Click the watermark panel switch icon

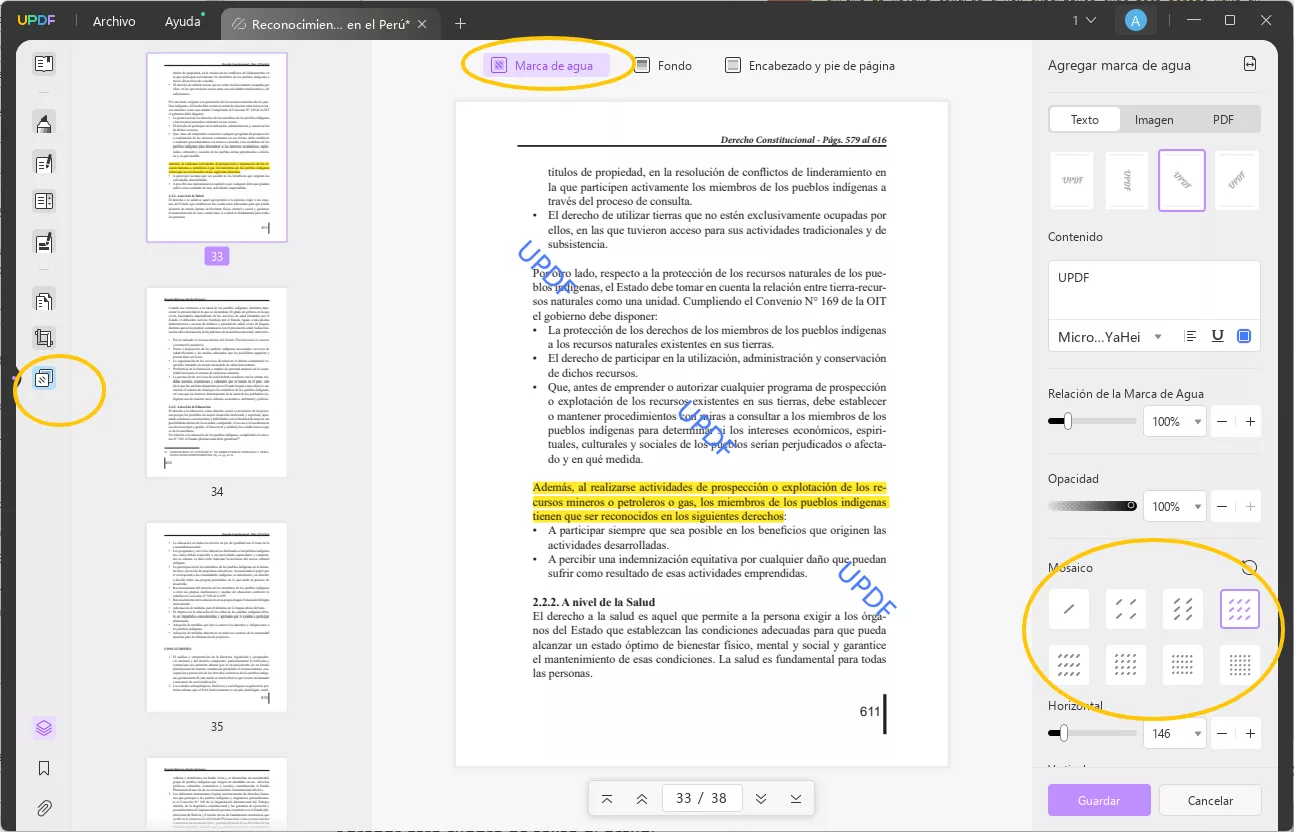1250,64
